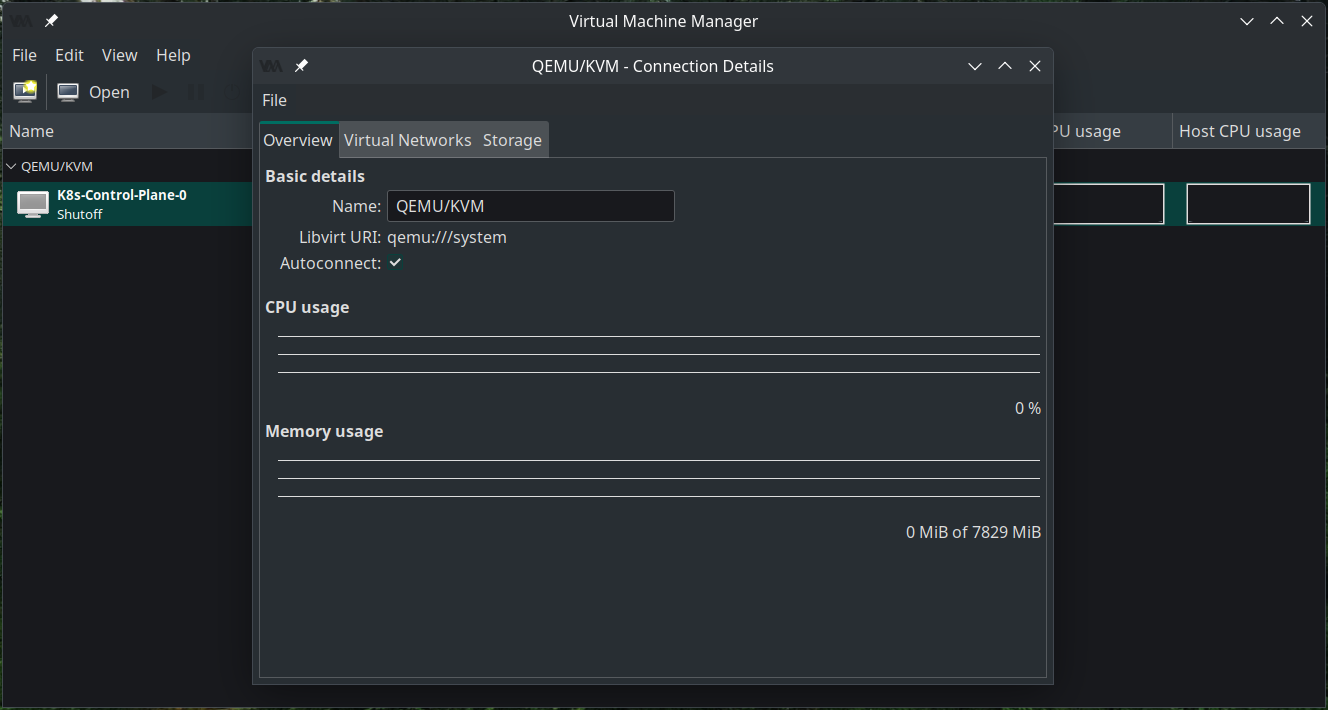Create a new virtual machine

(25, 92)
